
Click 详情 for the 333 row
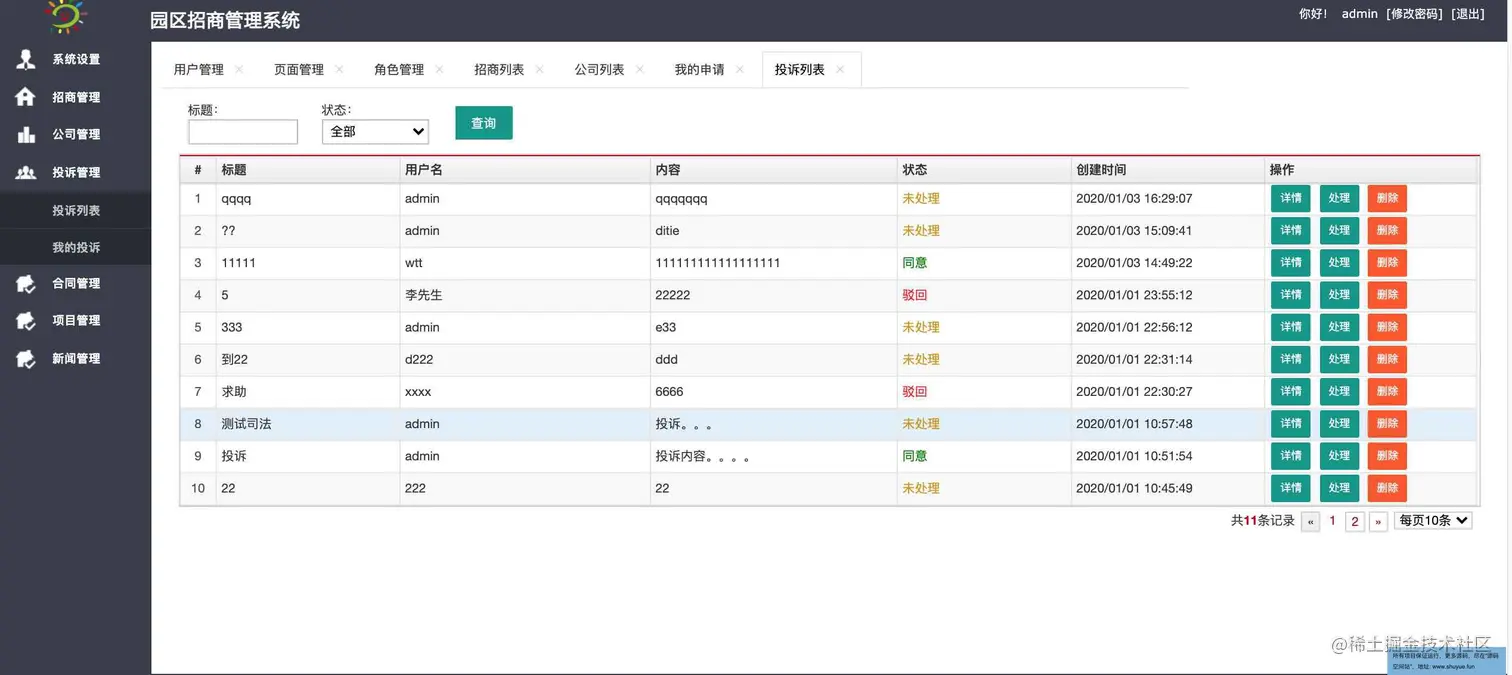tap(1291, 327)
